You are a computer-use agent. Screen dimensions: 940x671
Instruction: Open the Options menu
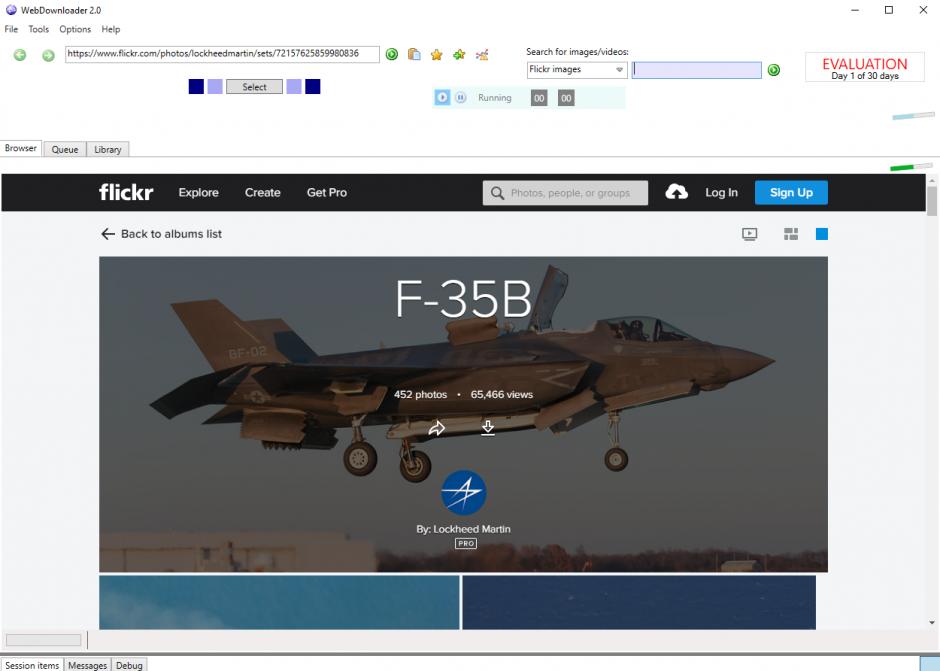[x=75, y=29]
